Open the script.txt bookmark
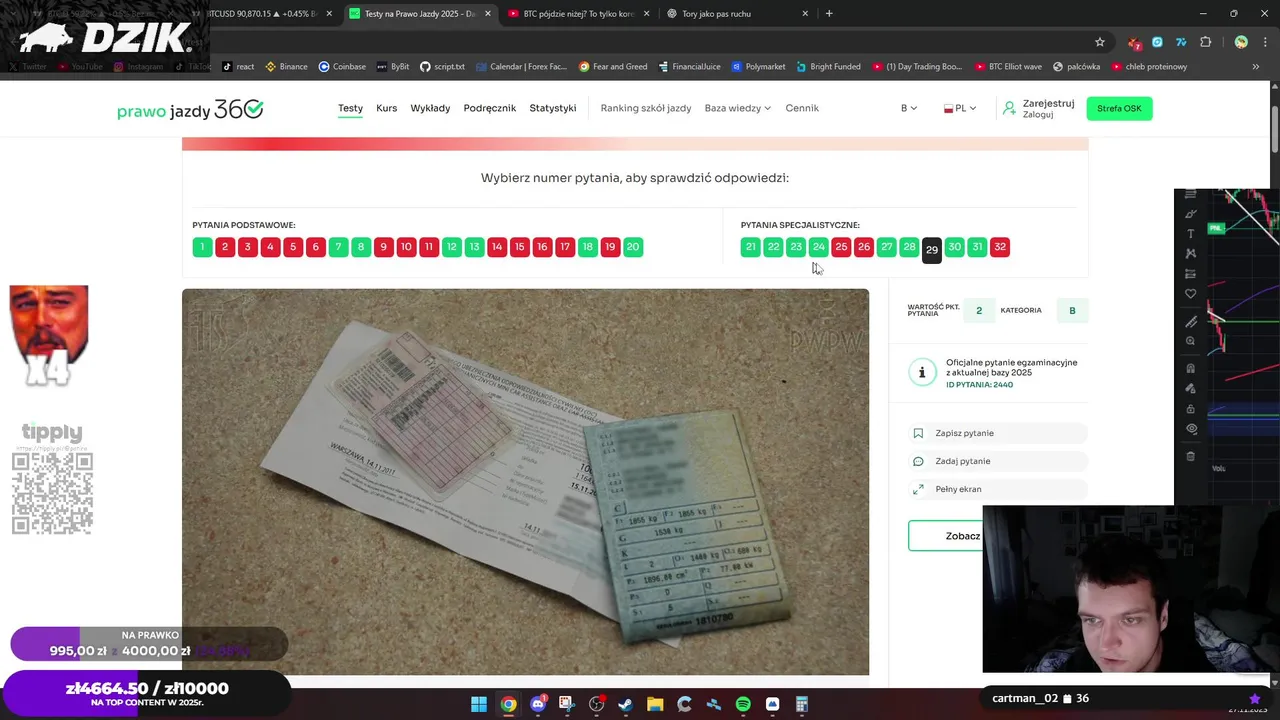The width and height of the screenshot is (1280, 720). click(x=442, y=67)
